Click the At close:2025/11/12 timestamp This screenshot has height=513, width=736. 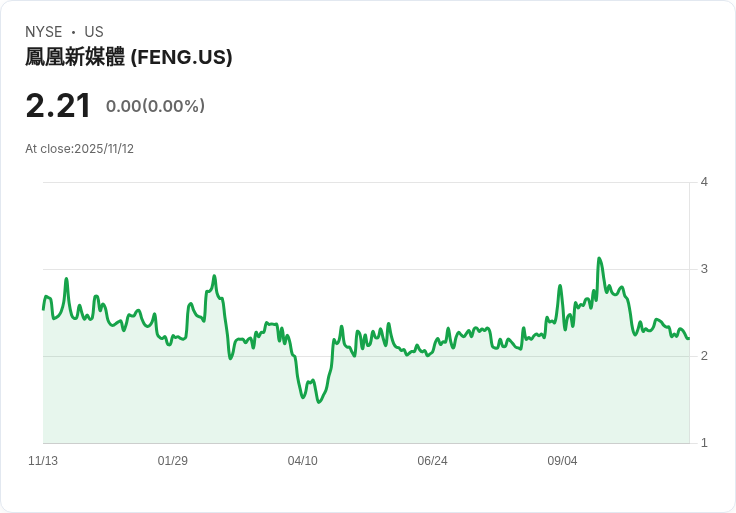tap(80, 149)
